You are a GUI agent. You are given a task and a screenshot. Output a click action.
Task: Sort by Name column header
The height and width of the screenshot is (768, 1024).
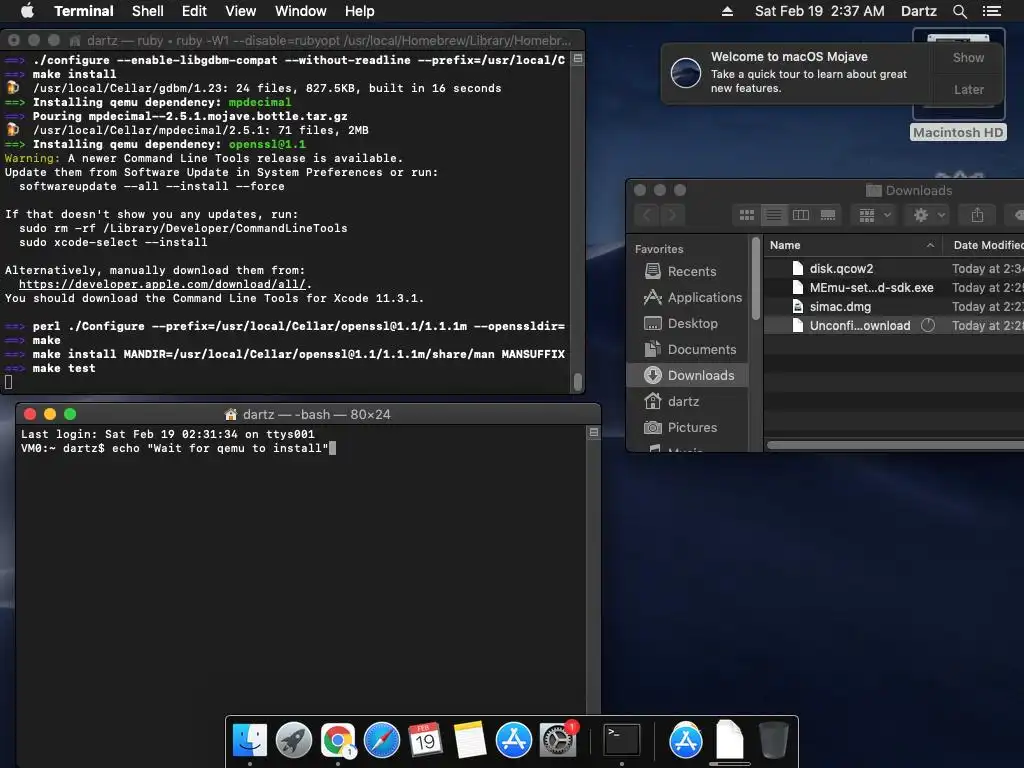click(x=852, y=246)
